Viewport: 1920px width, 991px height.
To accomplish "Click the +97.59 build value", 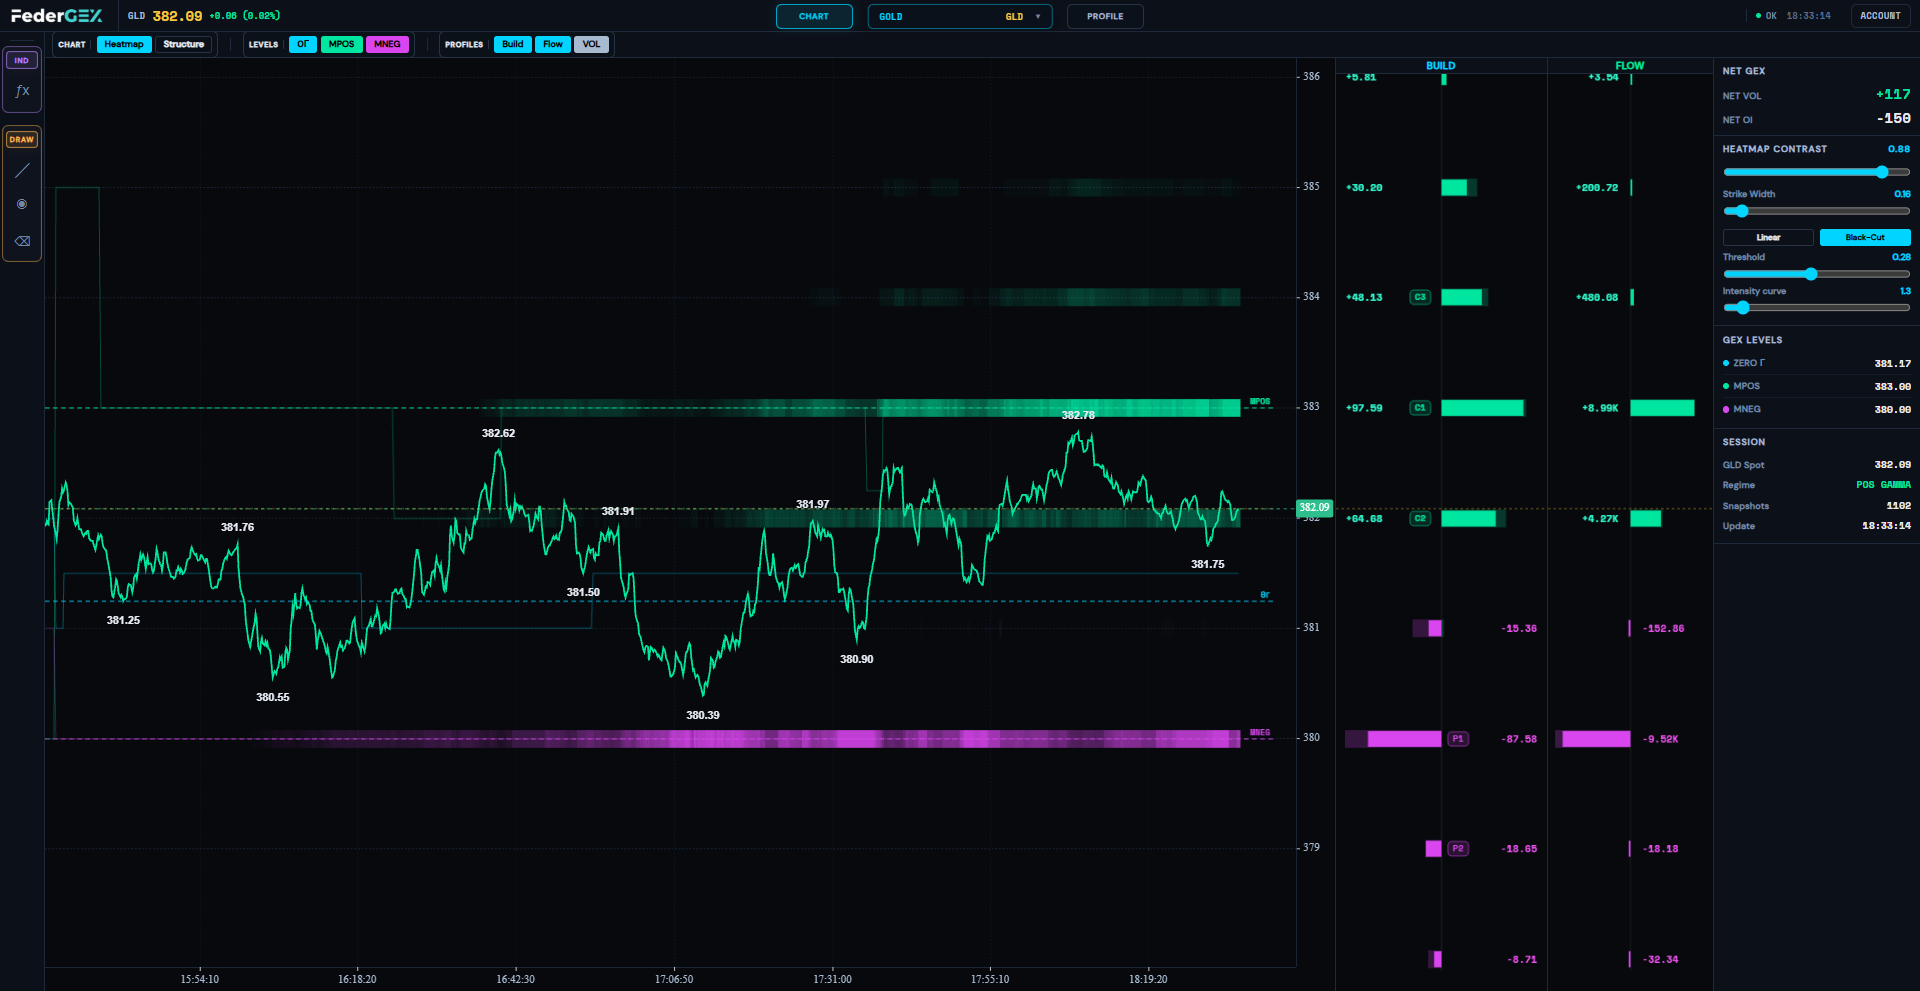I will coord(1364,408).
